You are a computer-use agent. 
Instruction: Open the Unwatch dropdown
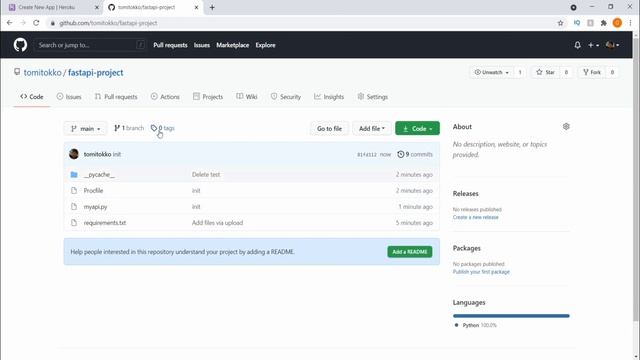[491, 72]
